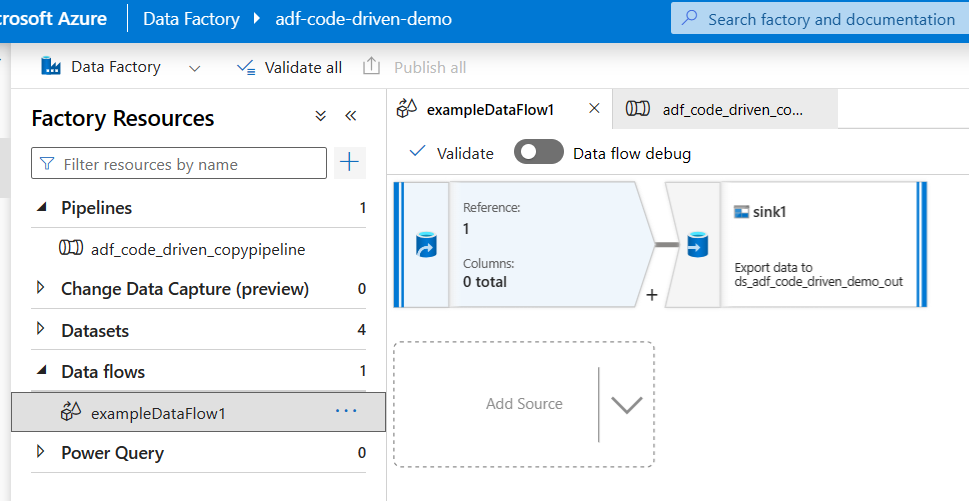Click the Datasets count value 4

(362, 330)
